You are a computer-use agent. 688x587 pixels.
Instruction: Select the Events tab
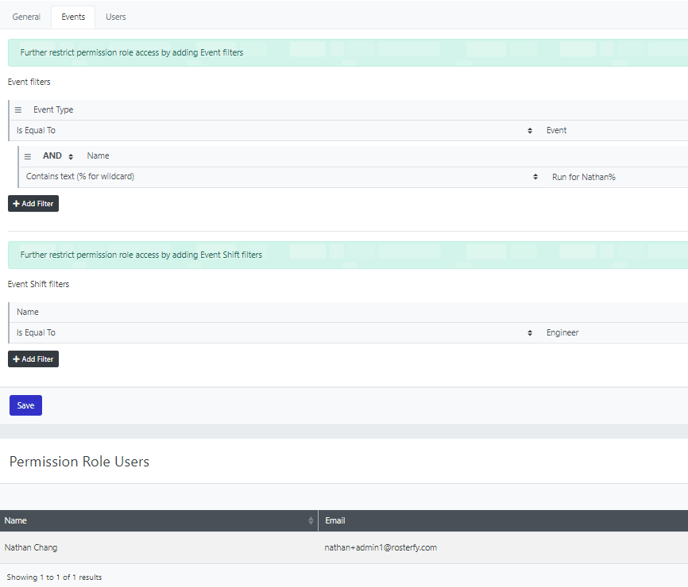[73, 17]
